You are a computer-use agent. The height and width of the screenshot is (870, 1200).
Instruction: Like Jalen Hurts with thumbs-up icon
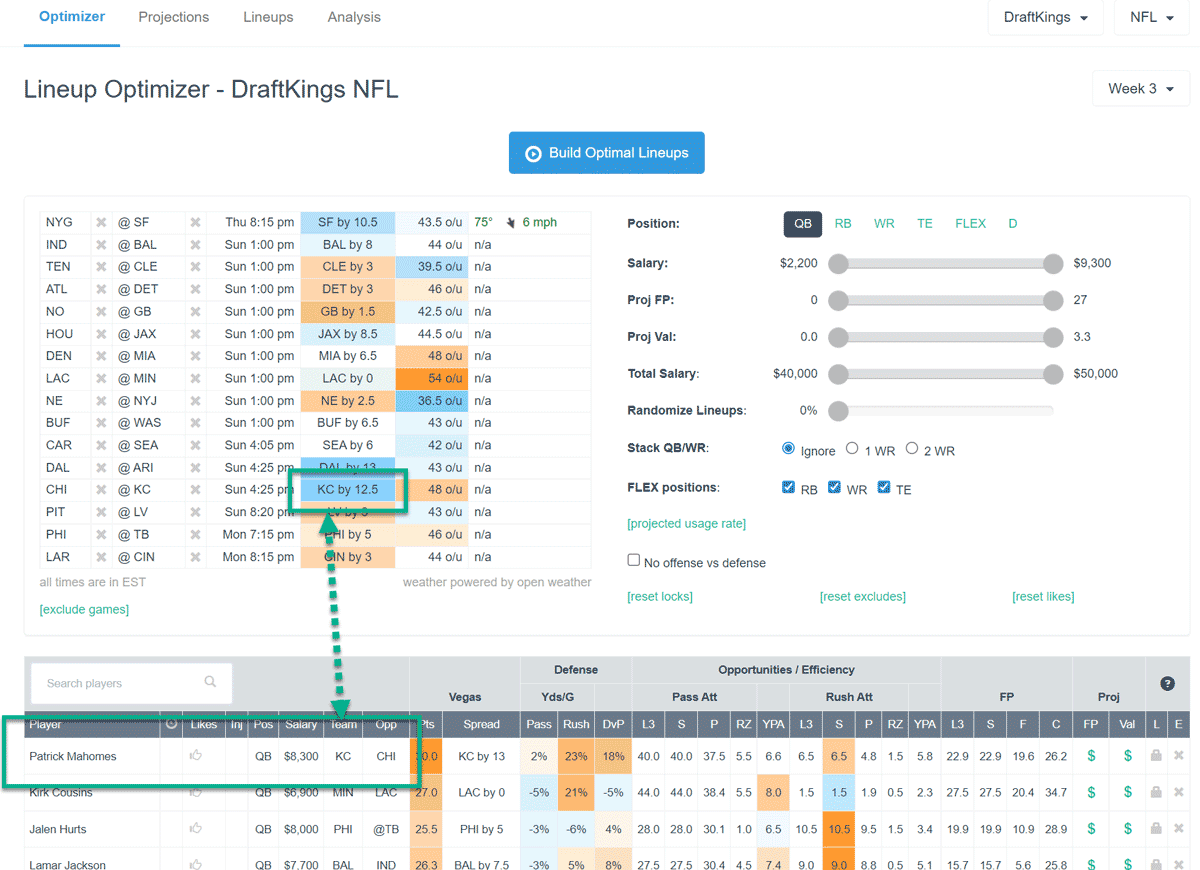(196, 829)
